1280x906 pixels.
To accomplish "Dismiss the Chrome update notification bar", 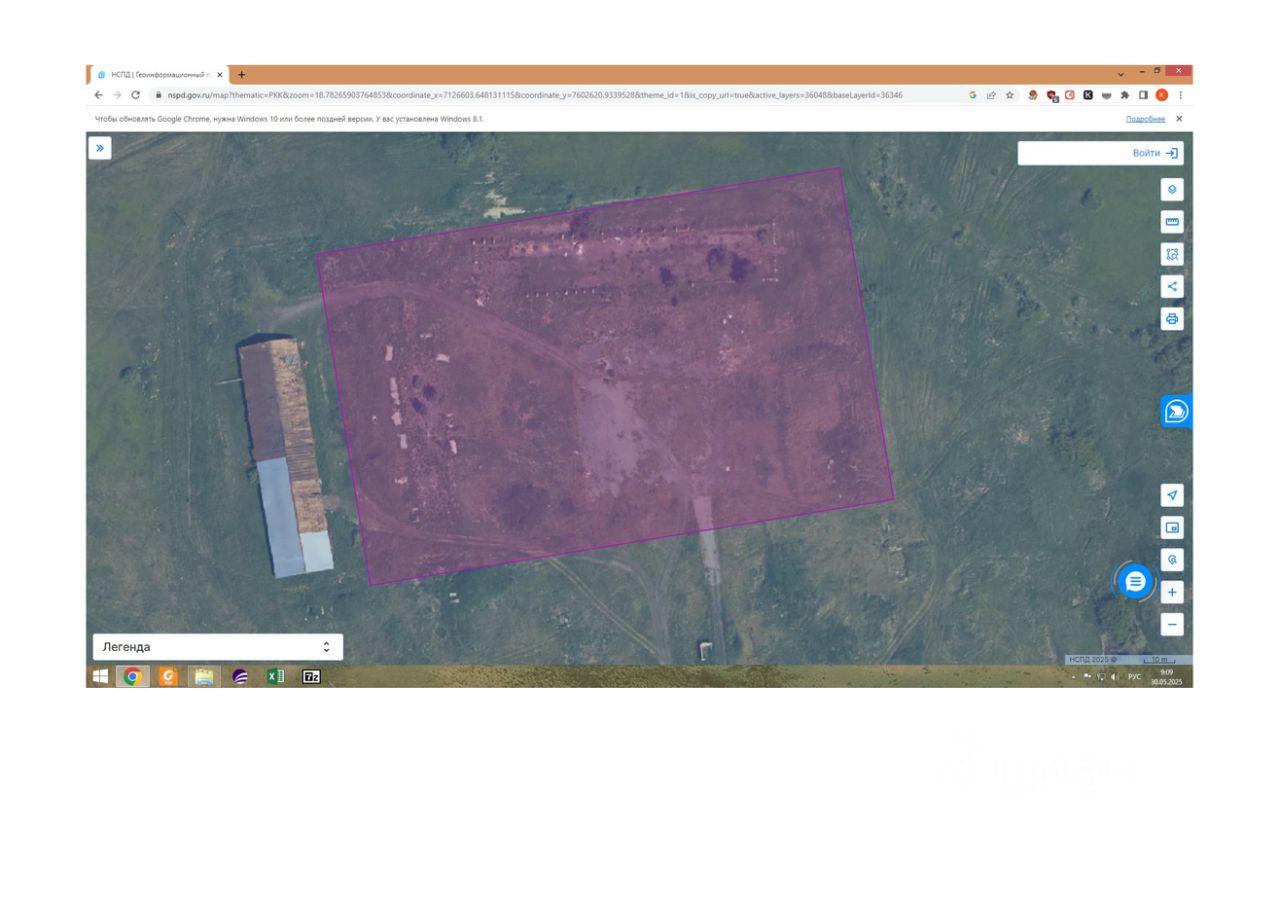I will pos(1179,119).
